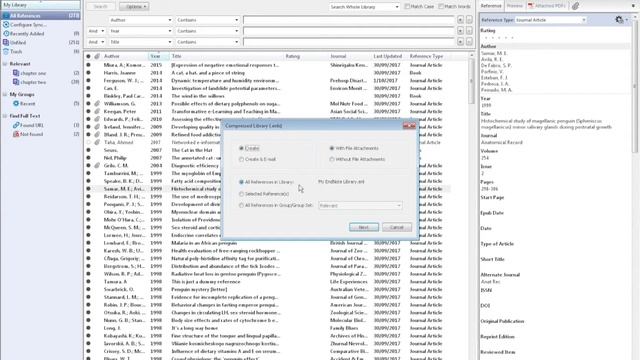This screenshot has height=360, width=640.
Task: Click the attachment paperclip on Williamson, G. row
Action: (97, 104)
